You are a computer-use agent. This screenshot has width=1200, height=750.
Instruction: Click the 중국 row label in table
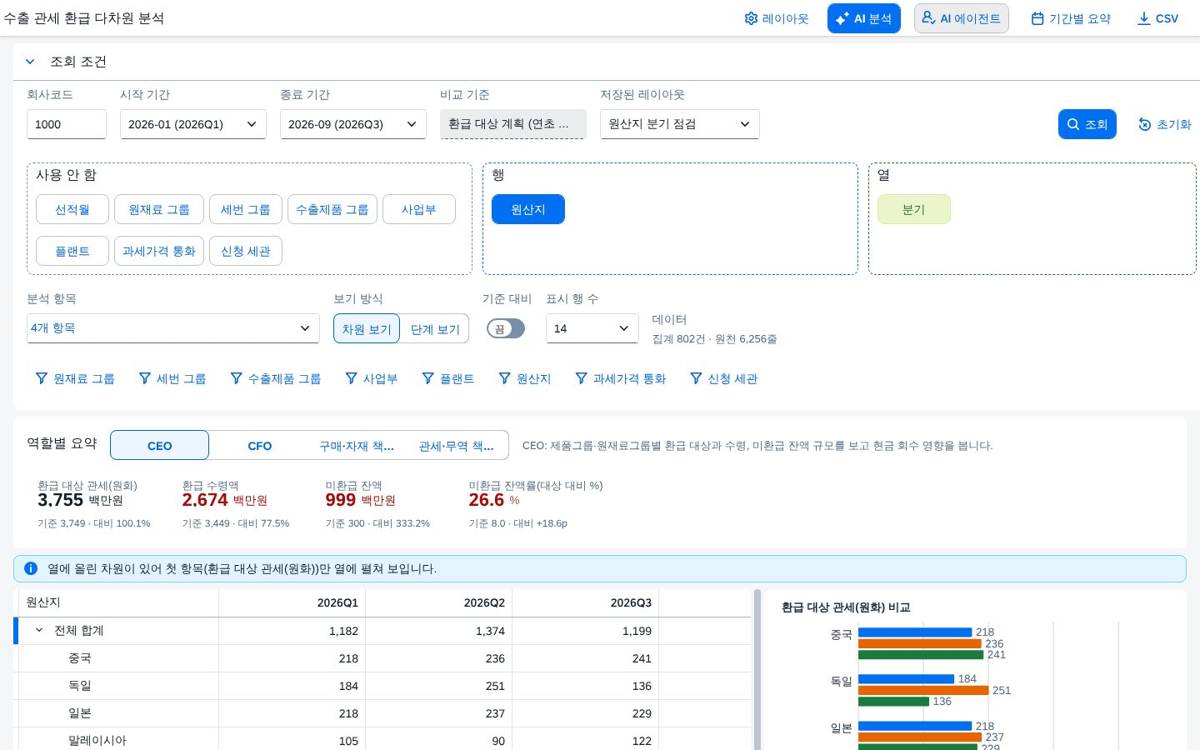80,658
